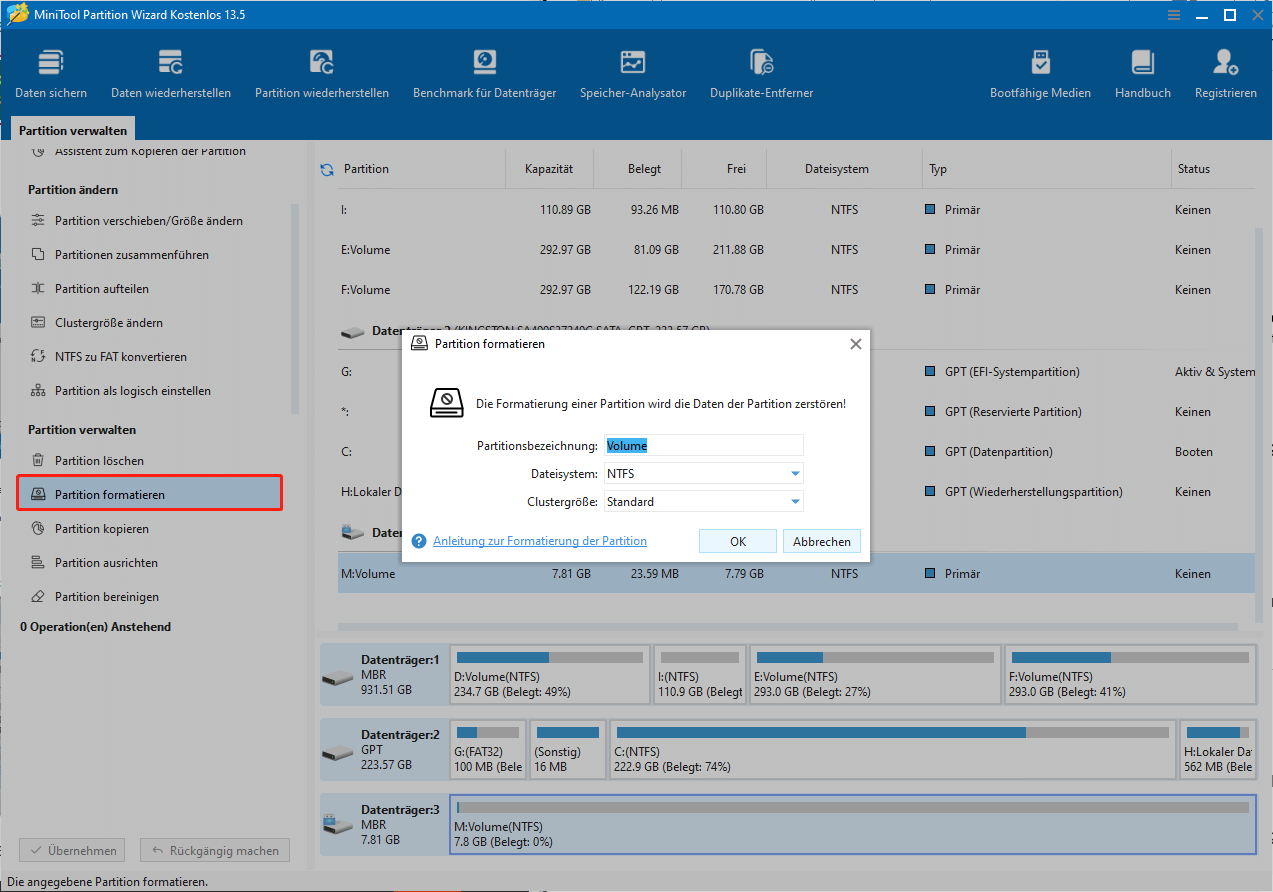This screenshot has width=1273, height=892.
Task: Open Anleitung zur Formatierung der Partition
Action: (540, 540)
